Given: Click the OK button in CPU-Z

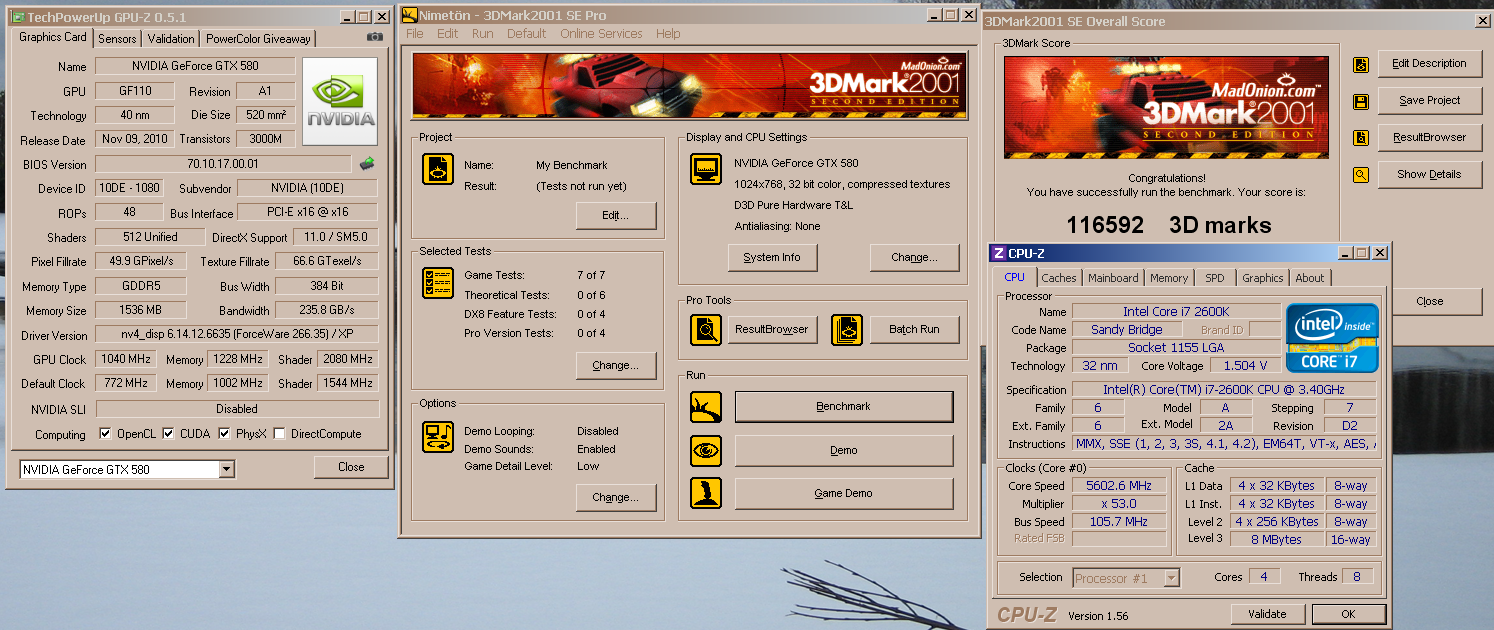Looking at the screenshot, I should coord(1348,614).
